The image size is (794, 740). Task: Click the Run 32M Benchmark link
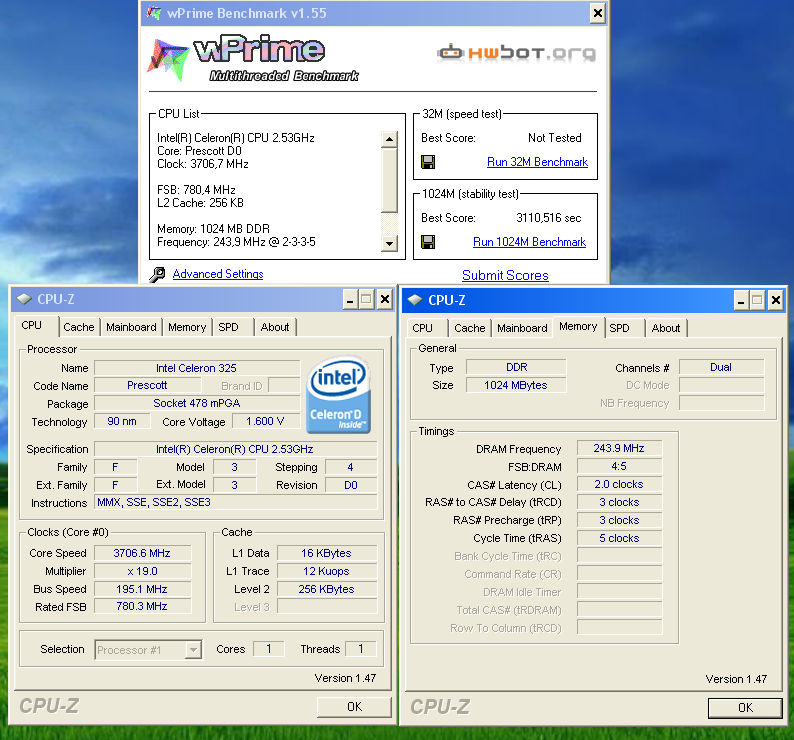(537, 162)
